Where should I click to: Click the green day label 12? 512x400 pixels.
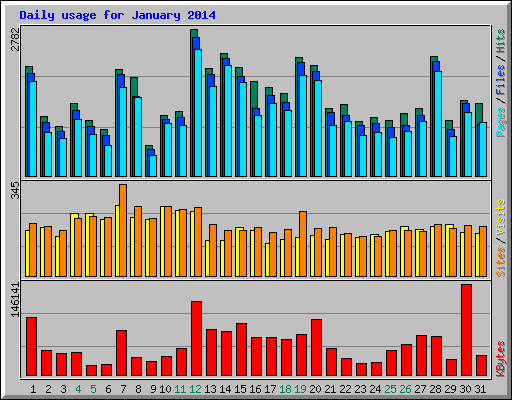point(195,389)
